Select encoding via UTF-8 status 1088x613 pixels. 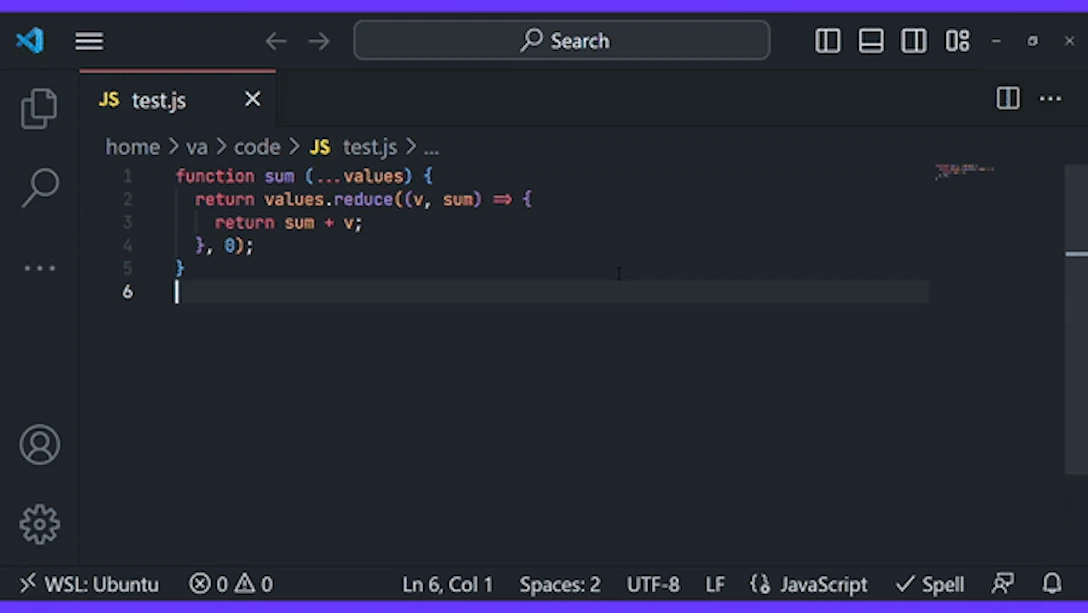pos(653,585)
